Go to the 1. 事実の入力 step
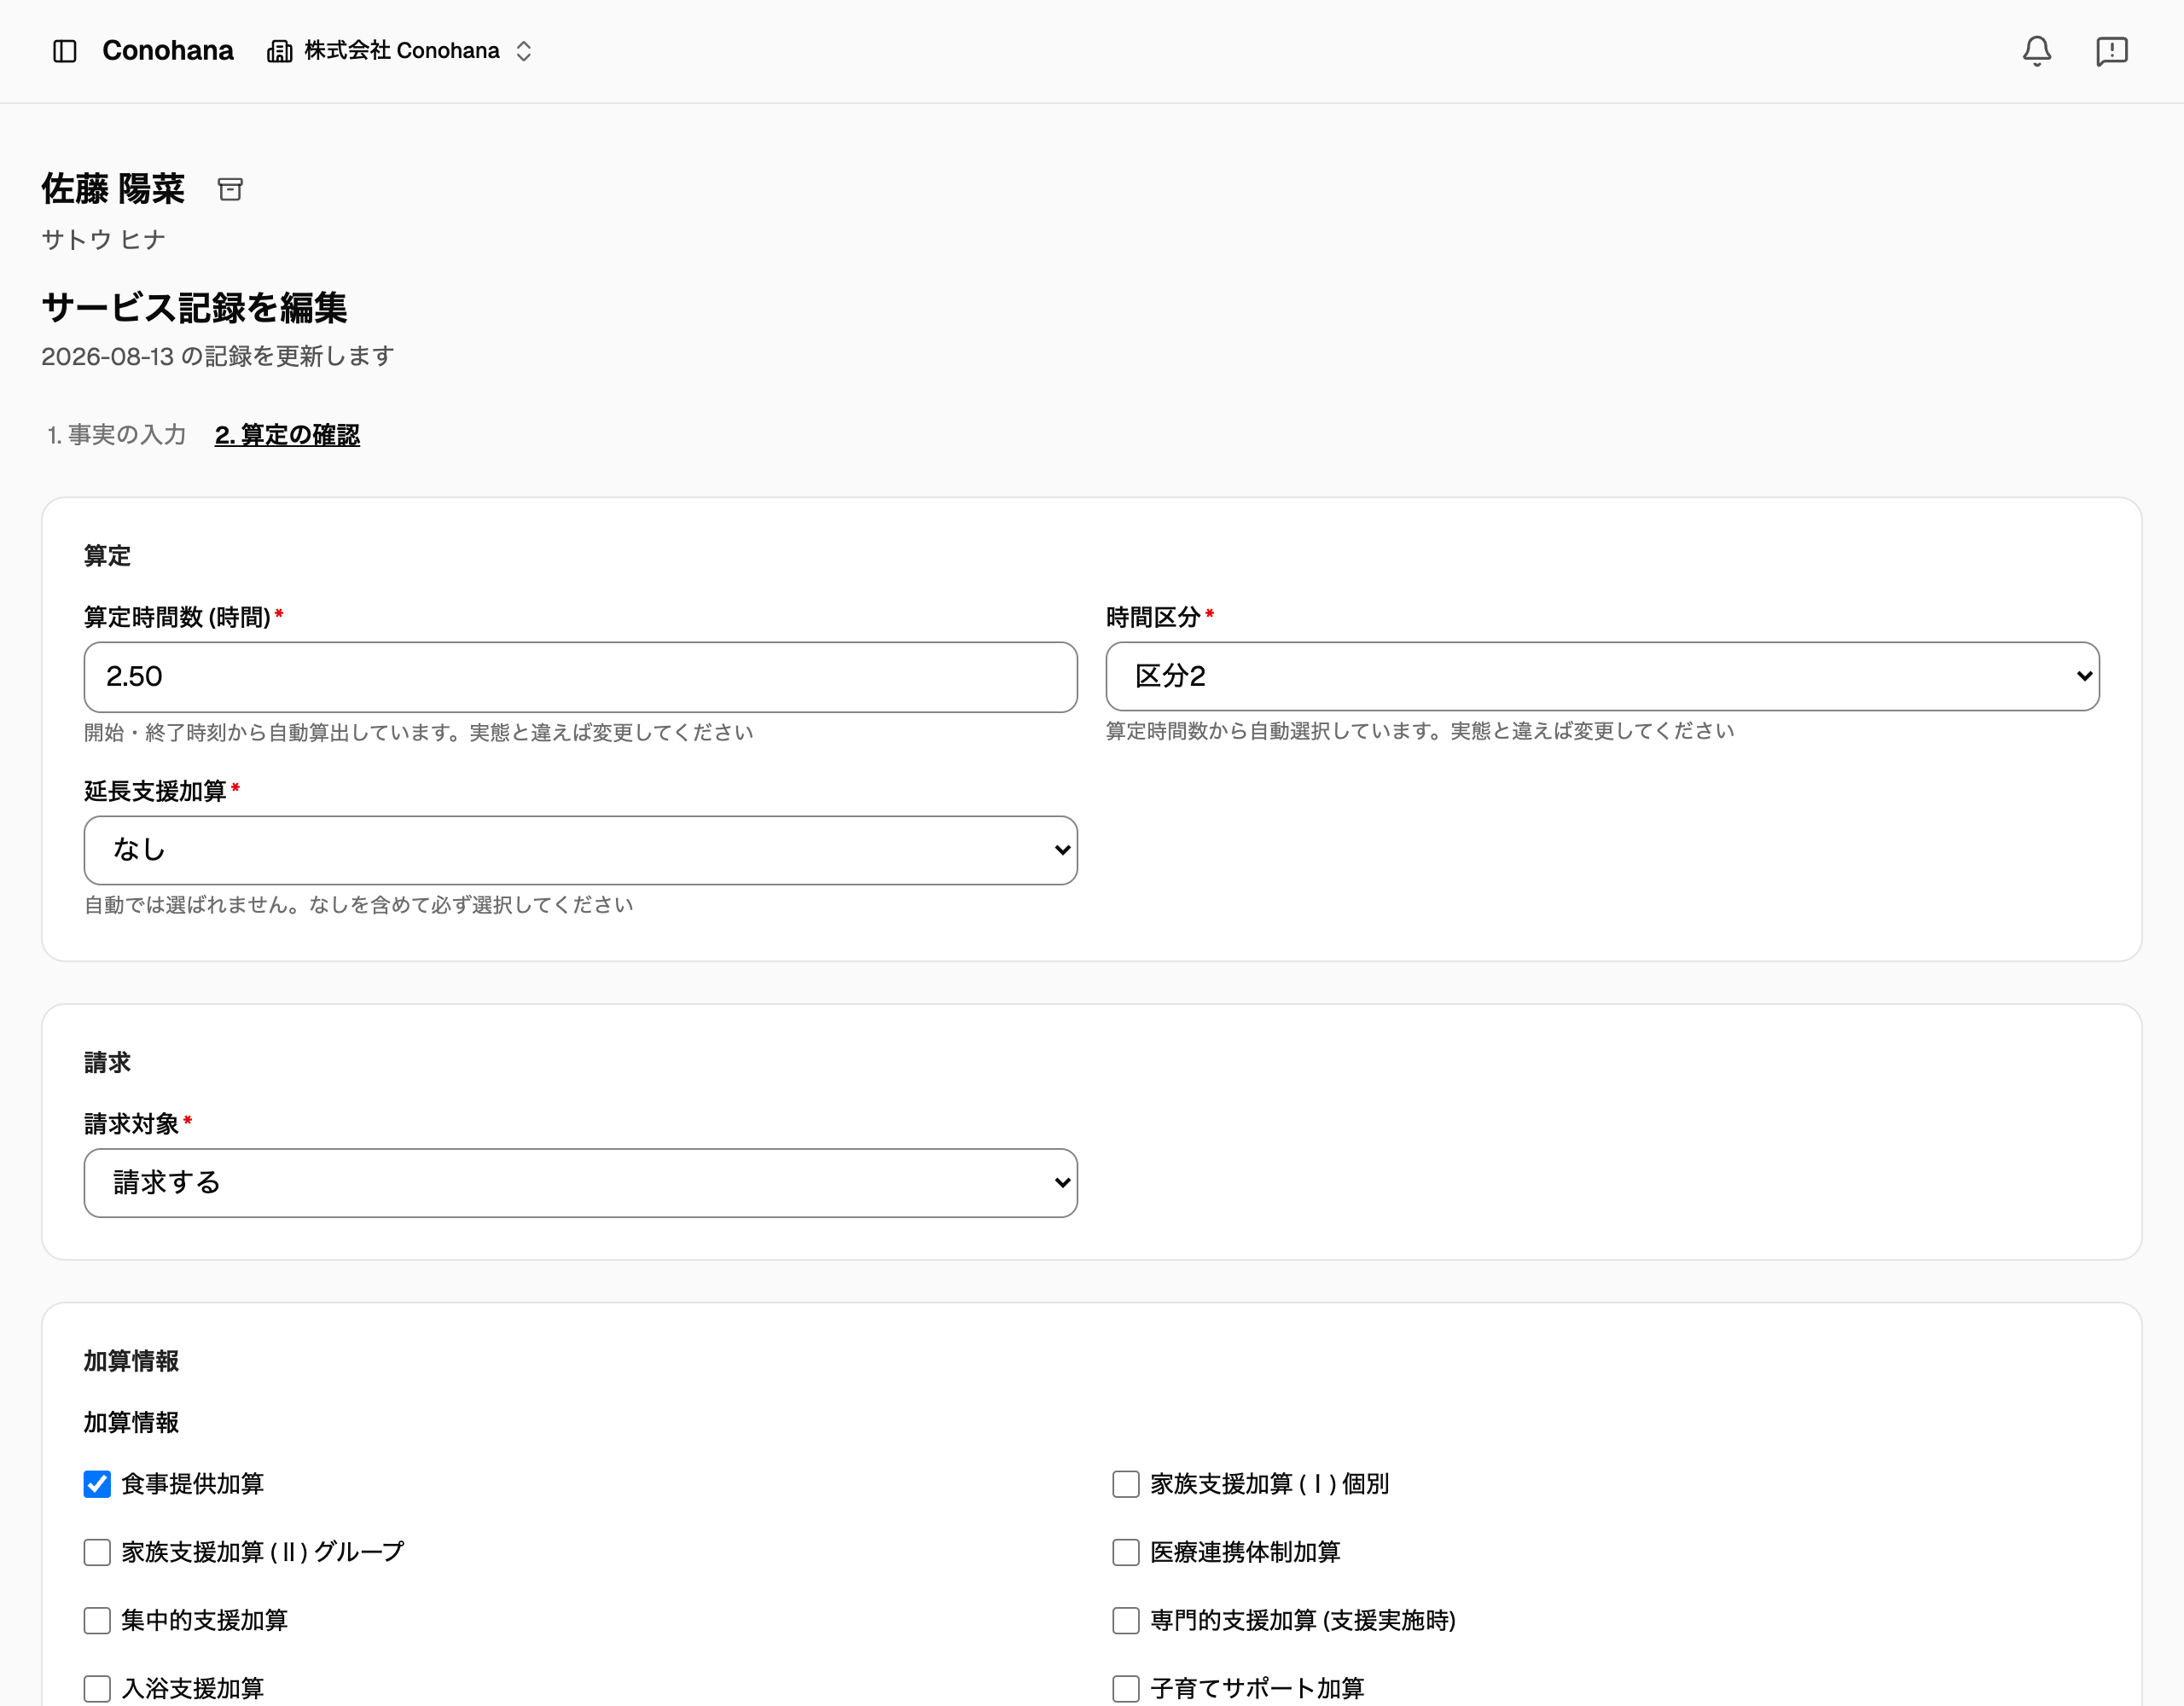 pos(117,435)
